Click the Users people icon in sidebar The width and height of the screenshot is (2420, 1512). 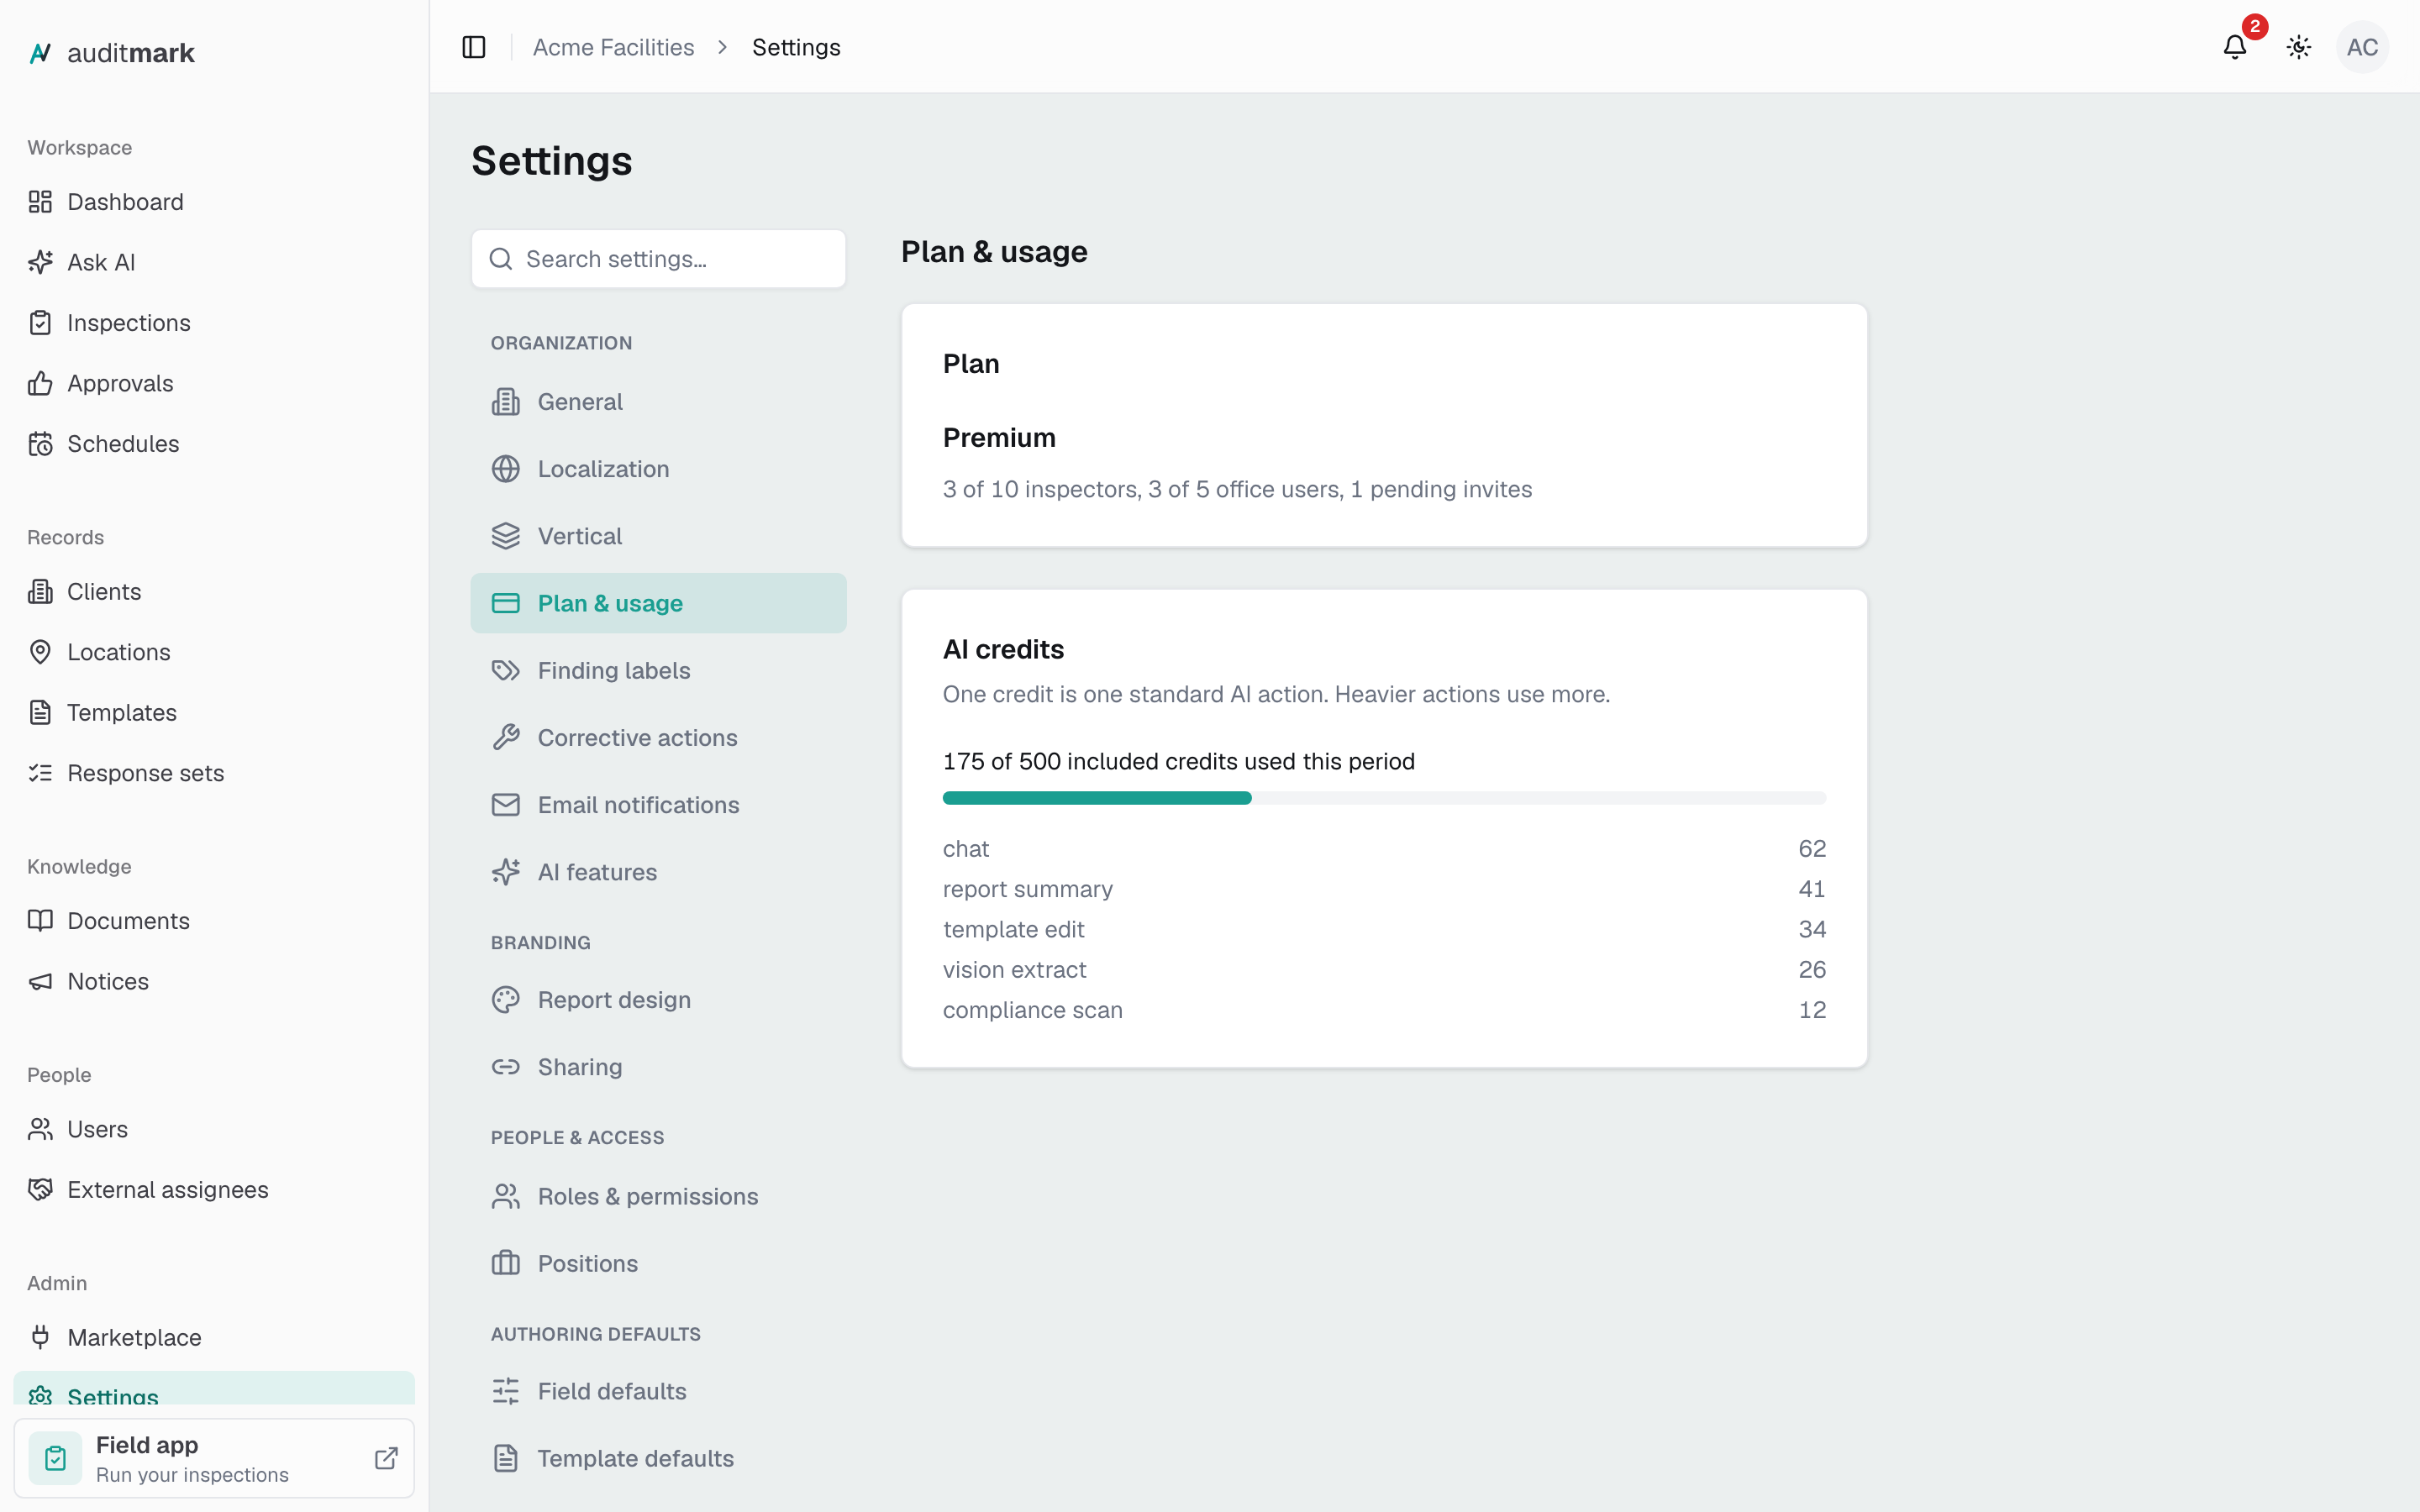tap(40, 1129)
